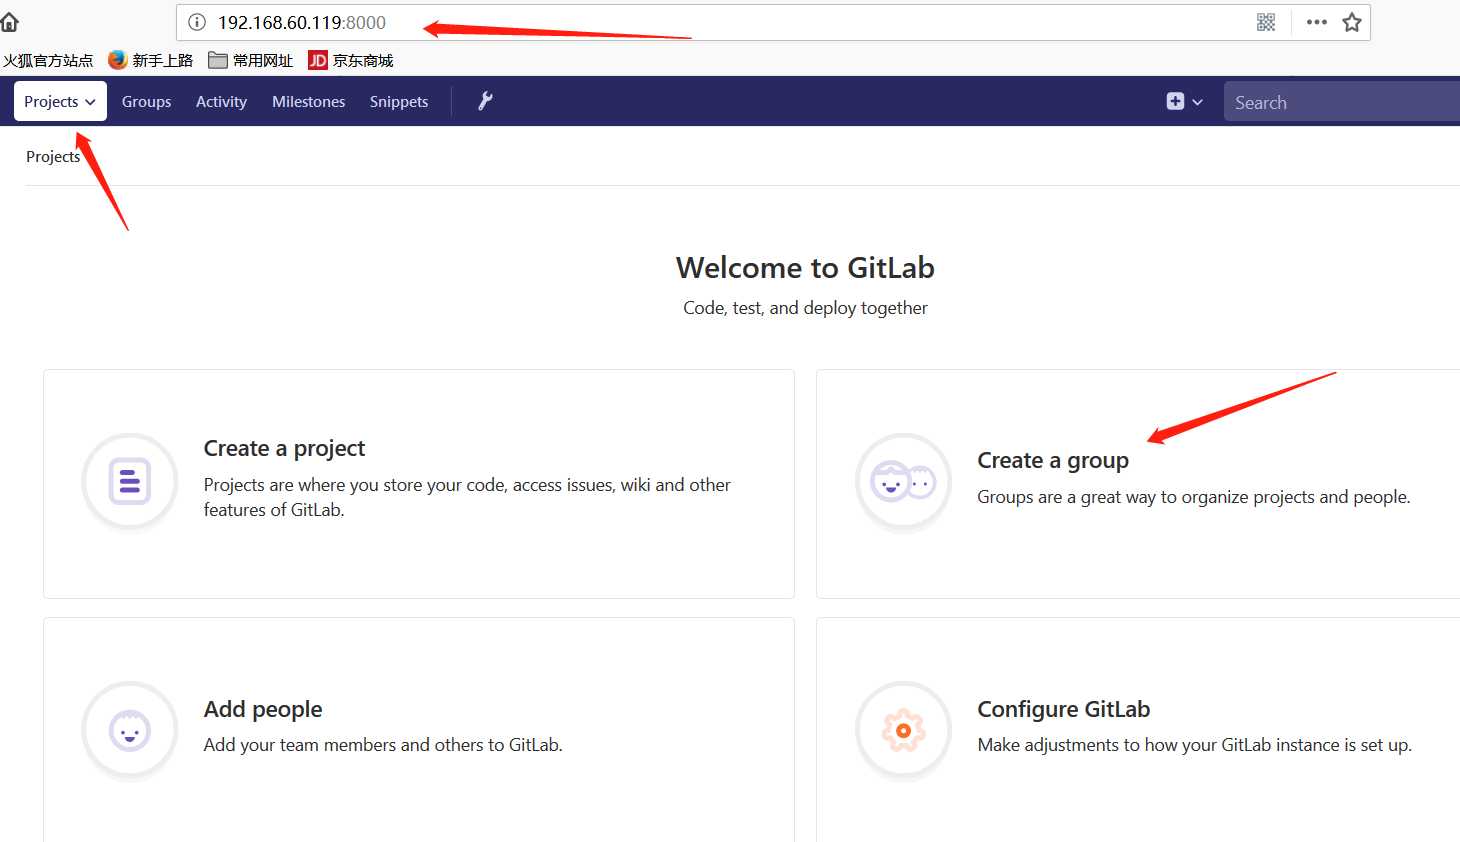The height and width of the screenshot is (842, 1460).
Task: Click 'Make adjustments to how your GitLab' text
Action: click(1195, 745)
